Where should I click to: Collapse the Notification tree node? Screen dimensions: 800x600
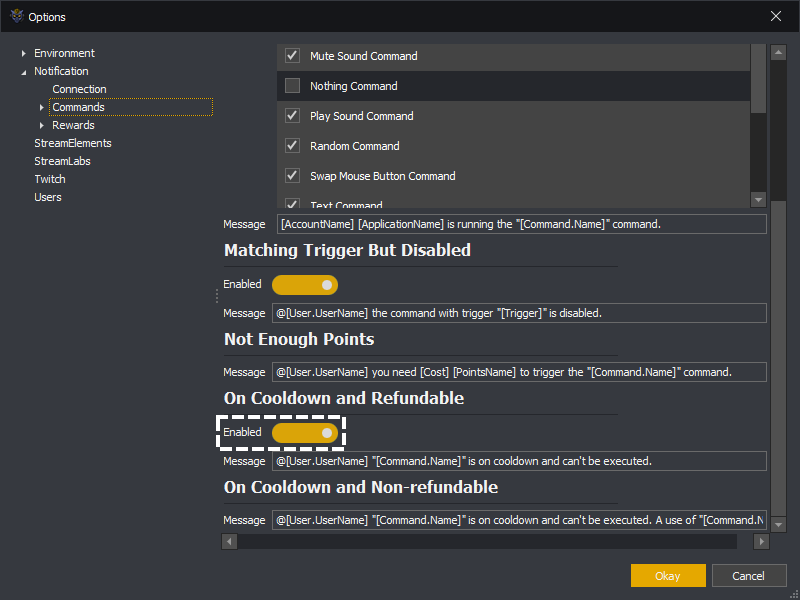tap(23, 72)
